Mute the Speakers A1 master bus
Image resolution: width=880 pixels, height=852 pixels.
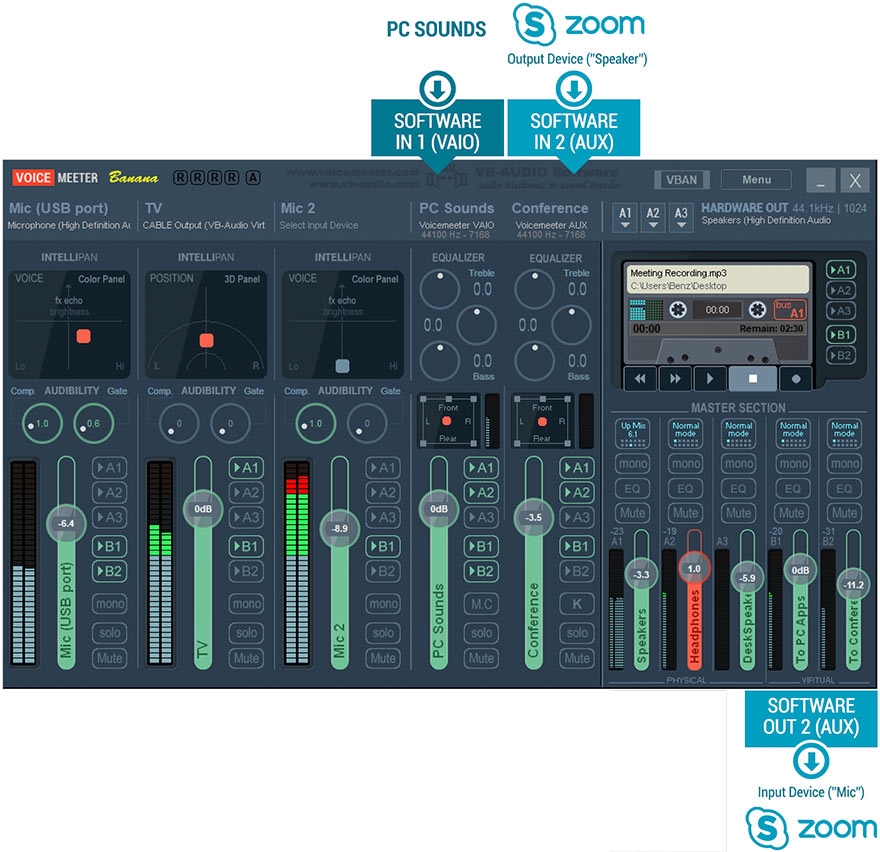click(x=632, y=513)
